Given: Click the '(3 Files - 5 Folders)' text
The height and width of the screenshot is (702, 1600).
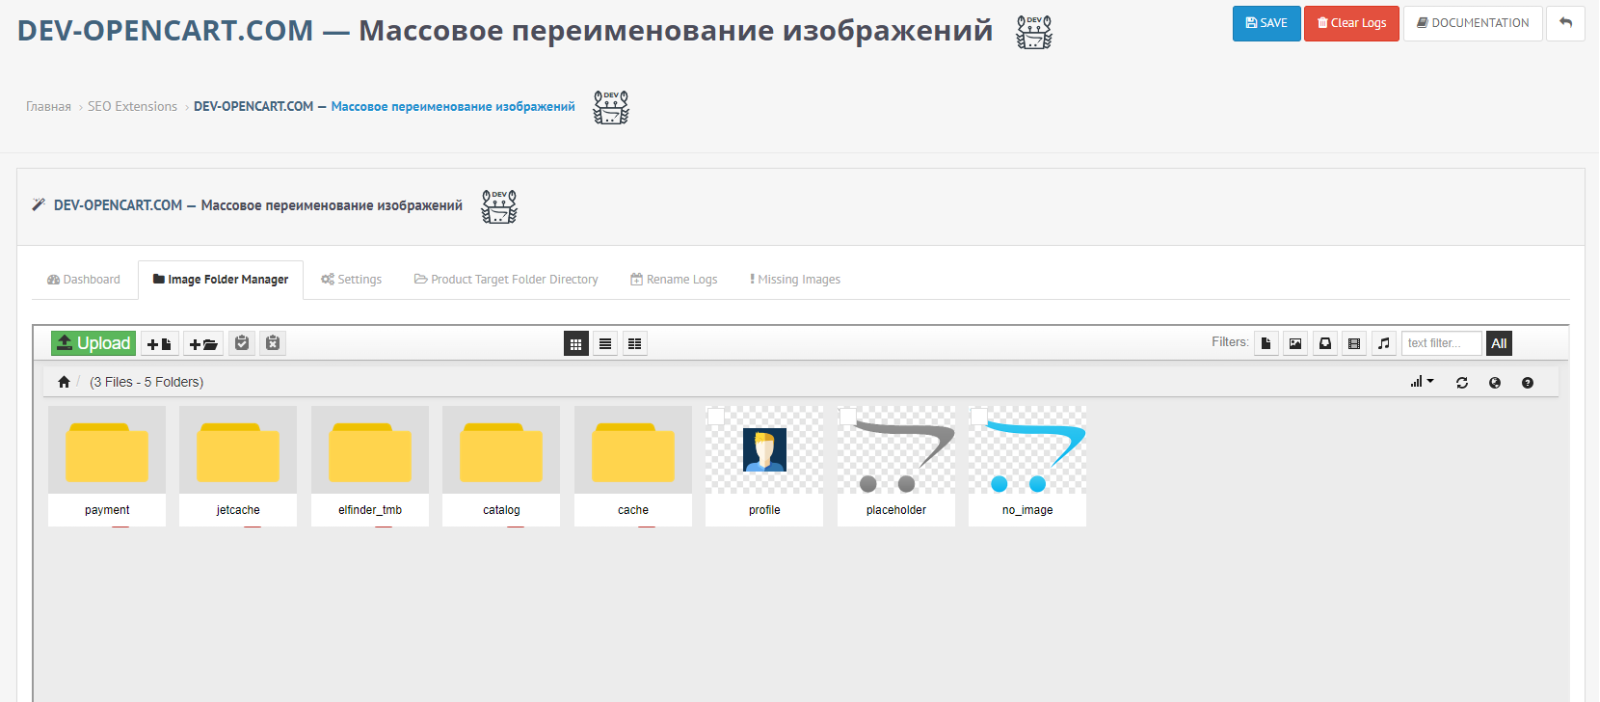Looking at the screenshot, I should pyautogui.click(x=147, y=382).
